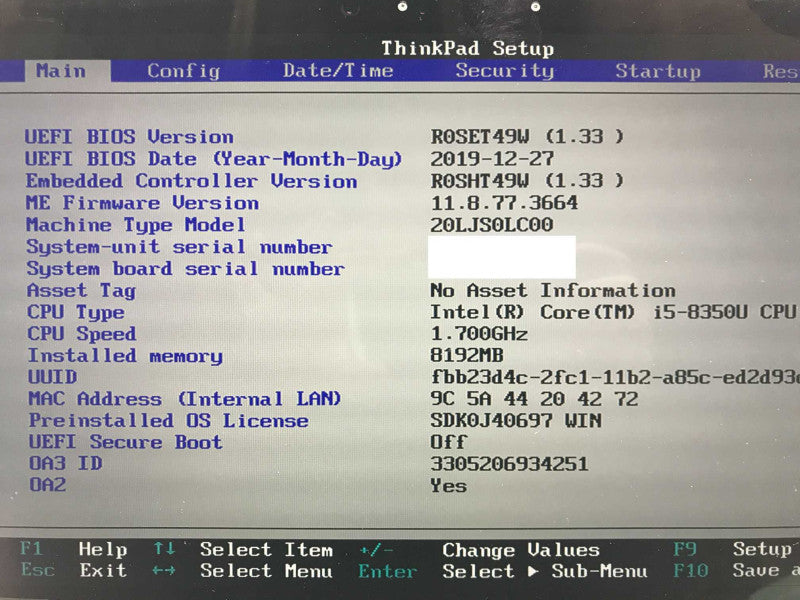Click the Machine Type Model label

click(136, 225)
